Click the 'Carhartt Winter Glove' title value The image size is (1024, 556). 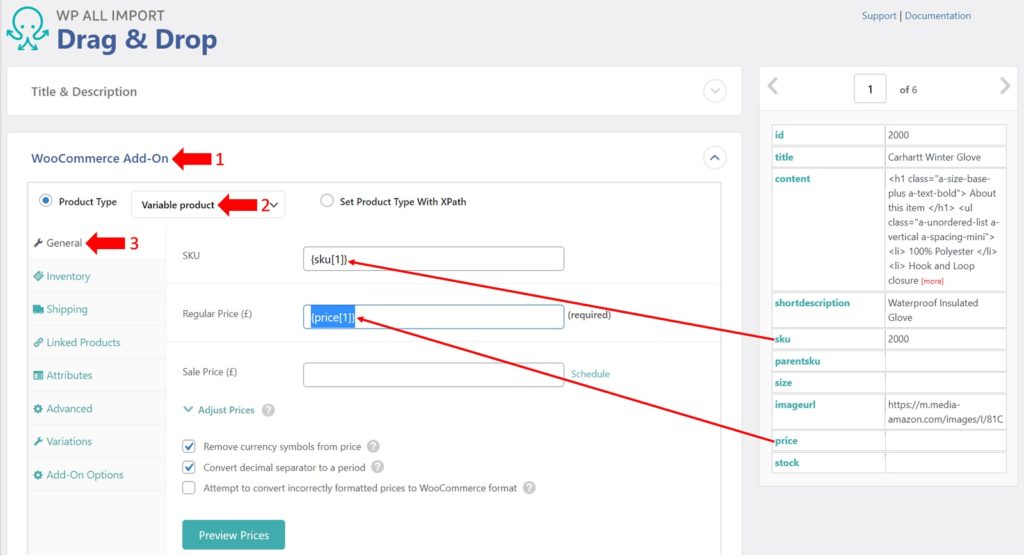click(x=934, y=157)
